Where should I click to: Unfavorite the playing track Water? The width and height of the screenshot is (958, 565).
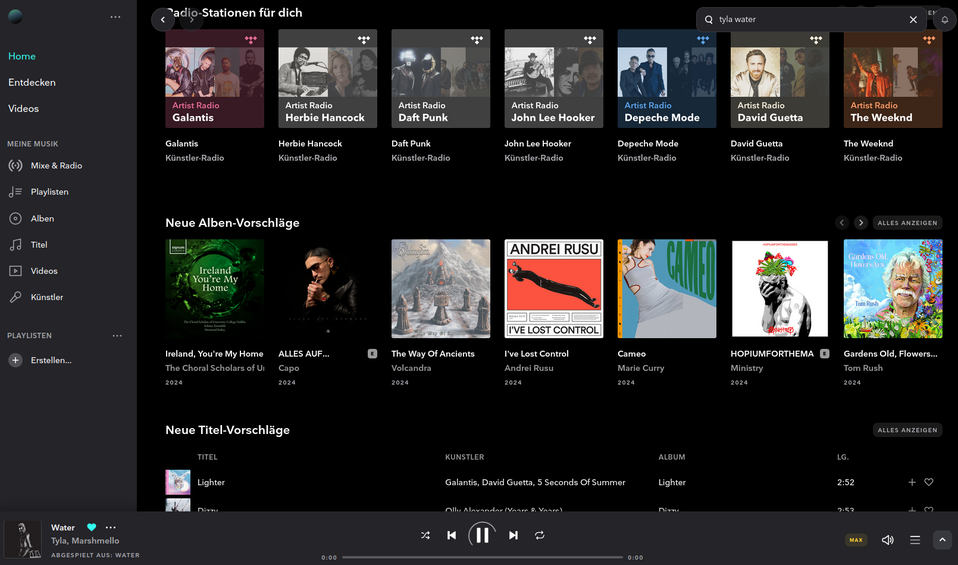pos(92,527)
